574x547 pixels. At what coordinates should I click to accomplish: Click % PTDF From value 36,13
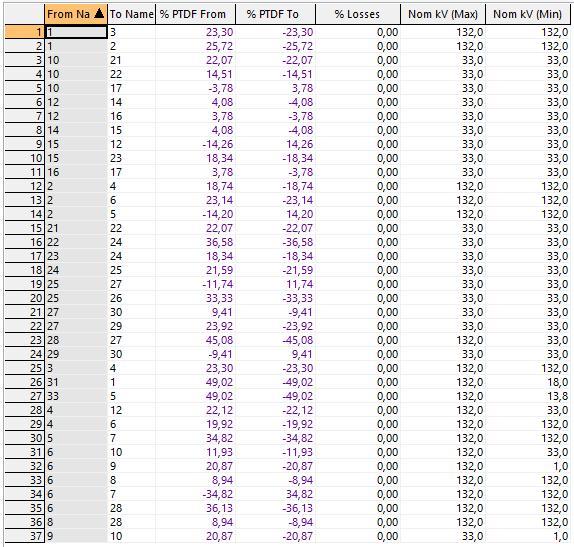[220, 508]
